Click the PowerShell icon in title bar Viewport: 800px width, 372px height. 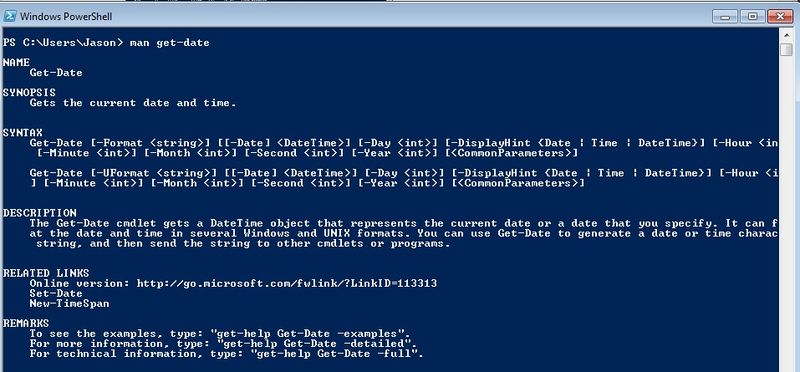click(x=10, y=16)
